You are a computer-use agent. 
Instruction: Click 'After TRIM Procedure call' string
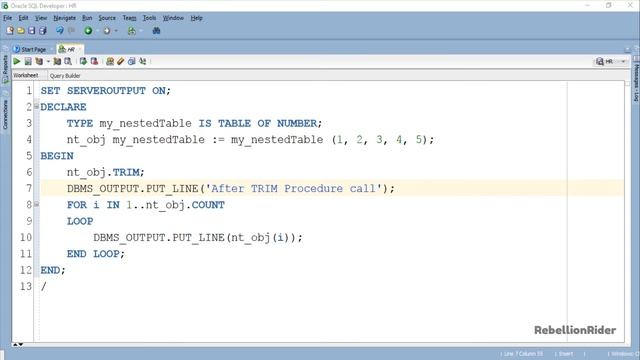(293, 189)
